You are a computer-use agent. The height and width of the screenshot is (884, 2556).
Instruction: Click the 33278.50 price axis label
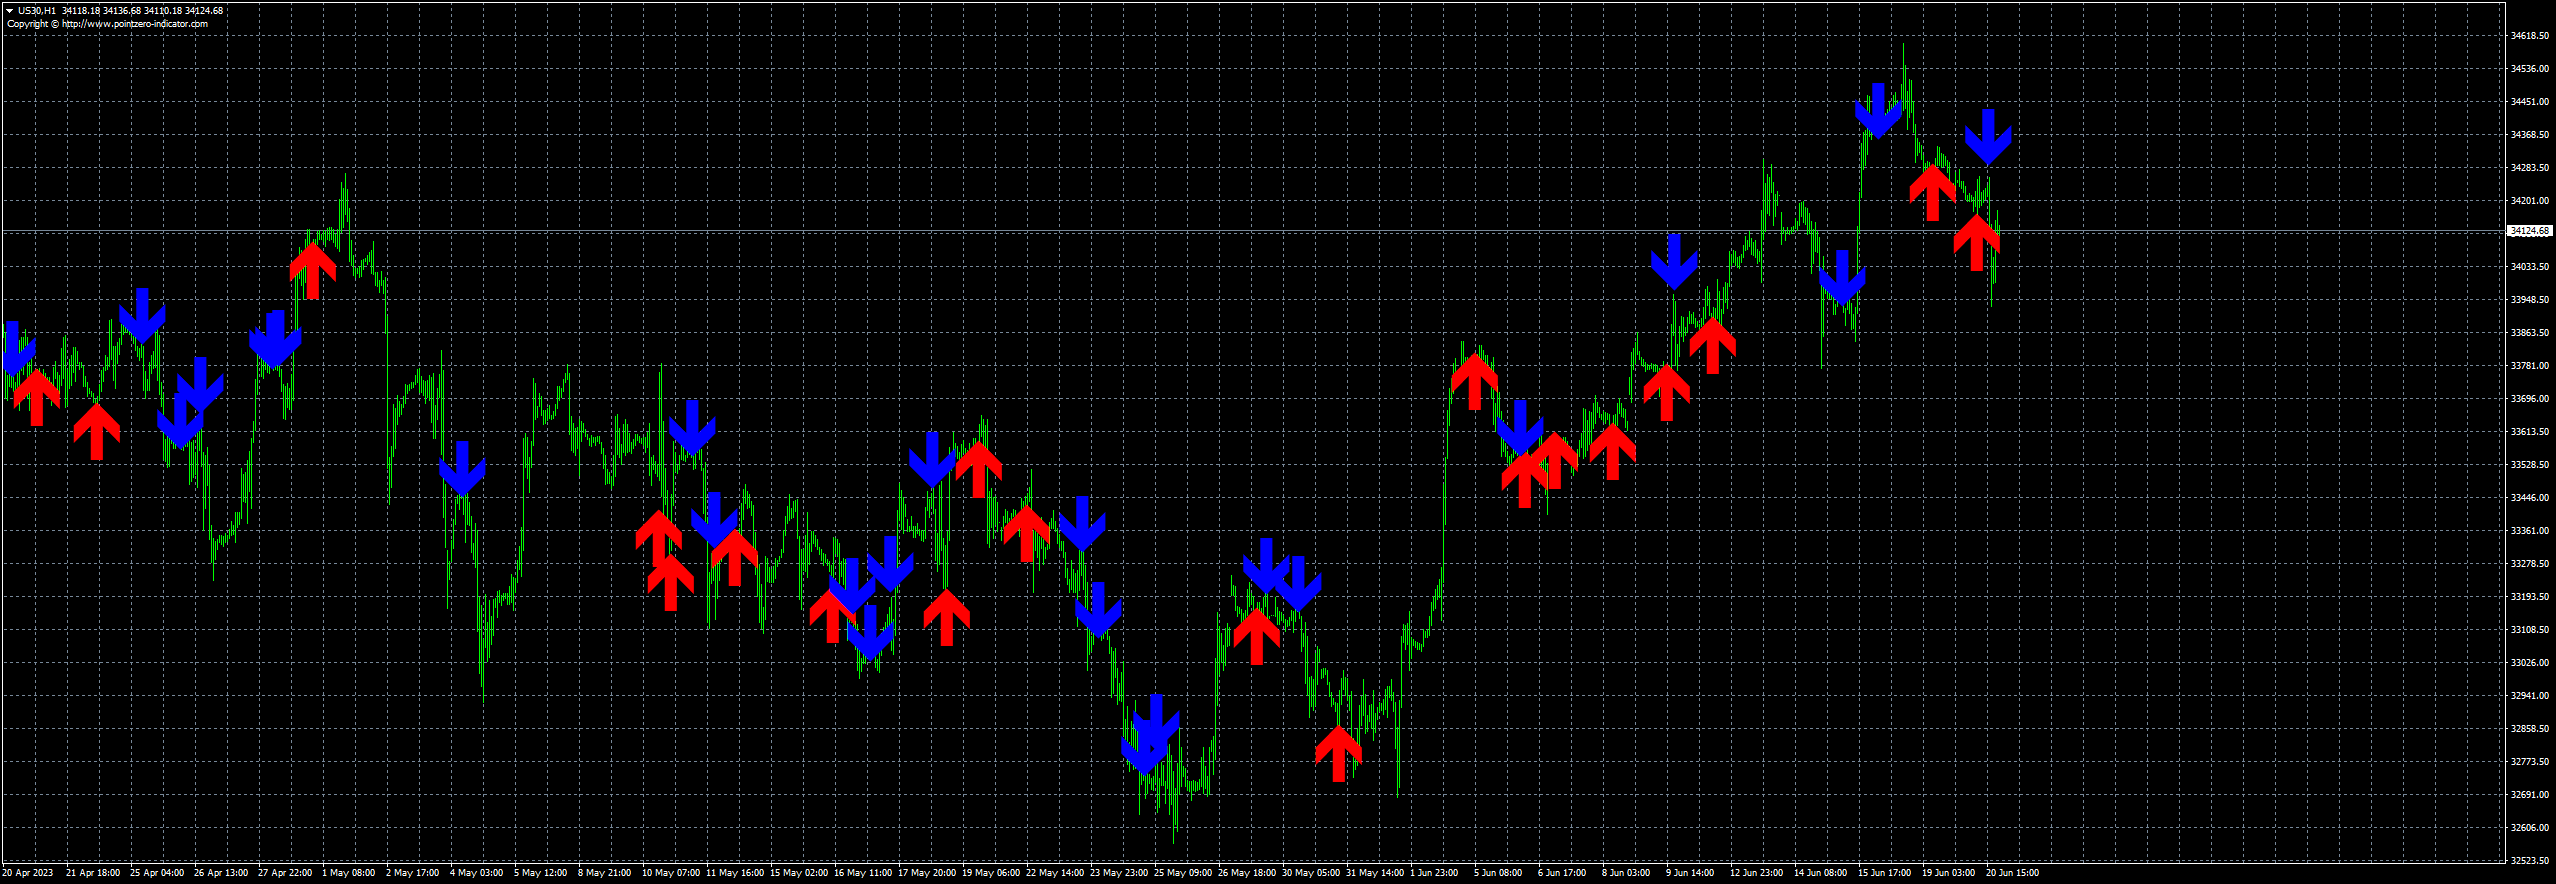(x=2531, y=564)
